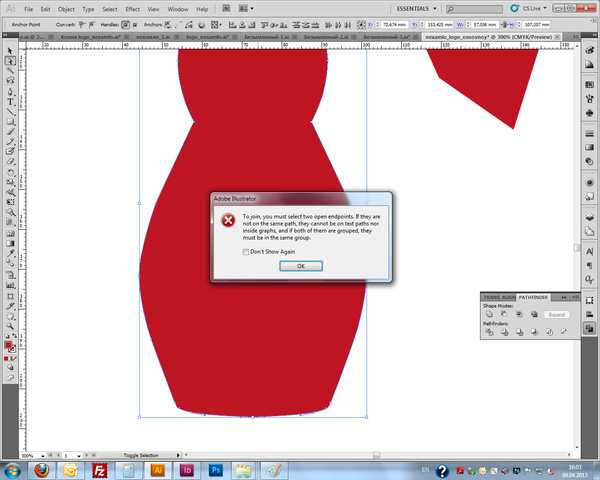Click the W width value field
600x480 pixels.
click(484, 24)
